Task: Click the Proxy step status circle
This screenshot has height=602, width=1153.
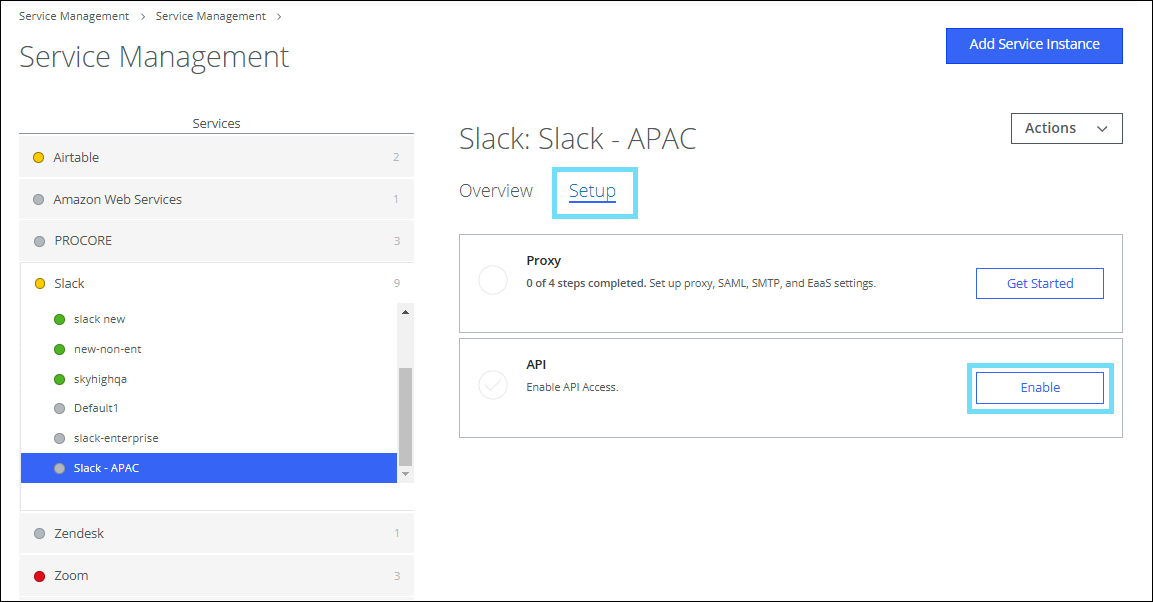Action: (493, 280)
